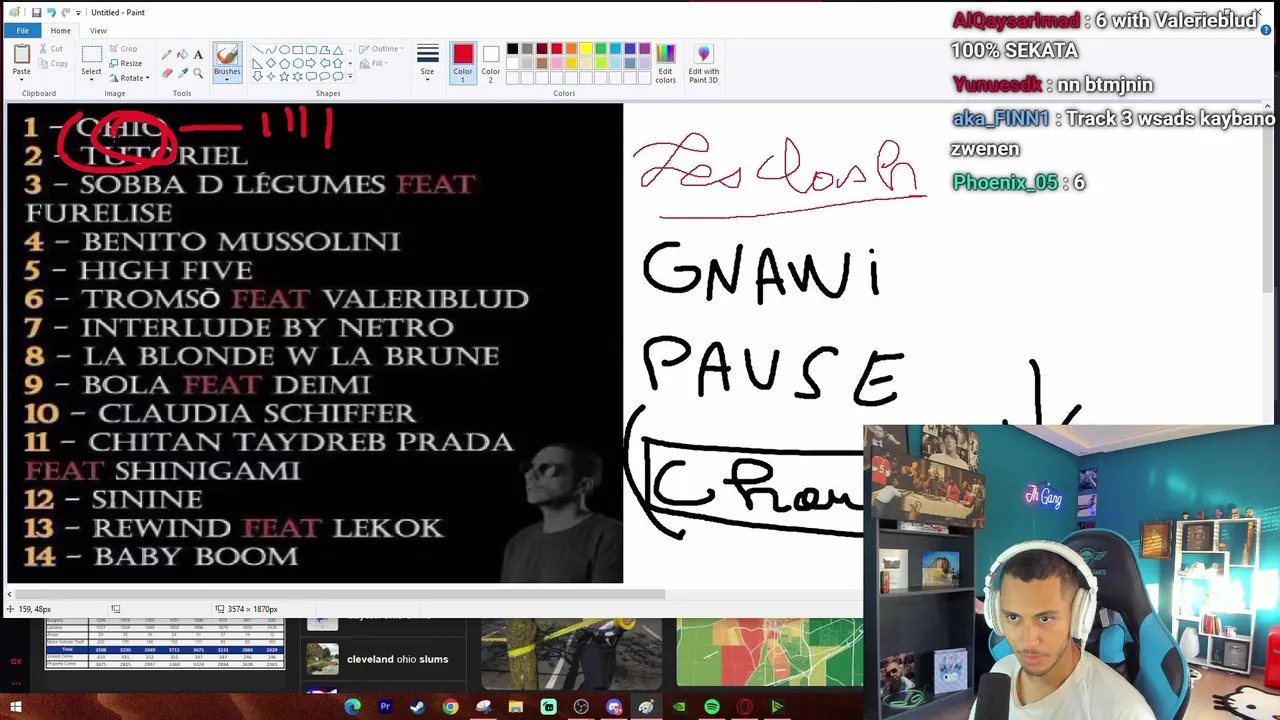Choose the Diamond shape
The width and height of the screenshot is (1280, 720).
(271, 63)
